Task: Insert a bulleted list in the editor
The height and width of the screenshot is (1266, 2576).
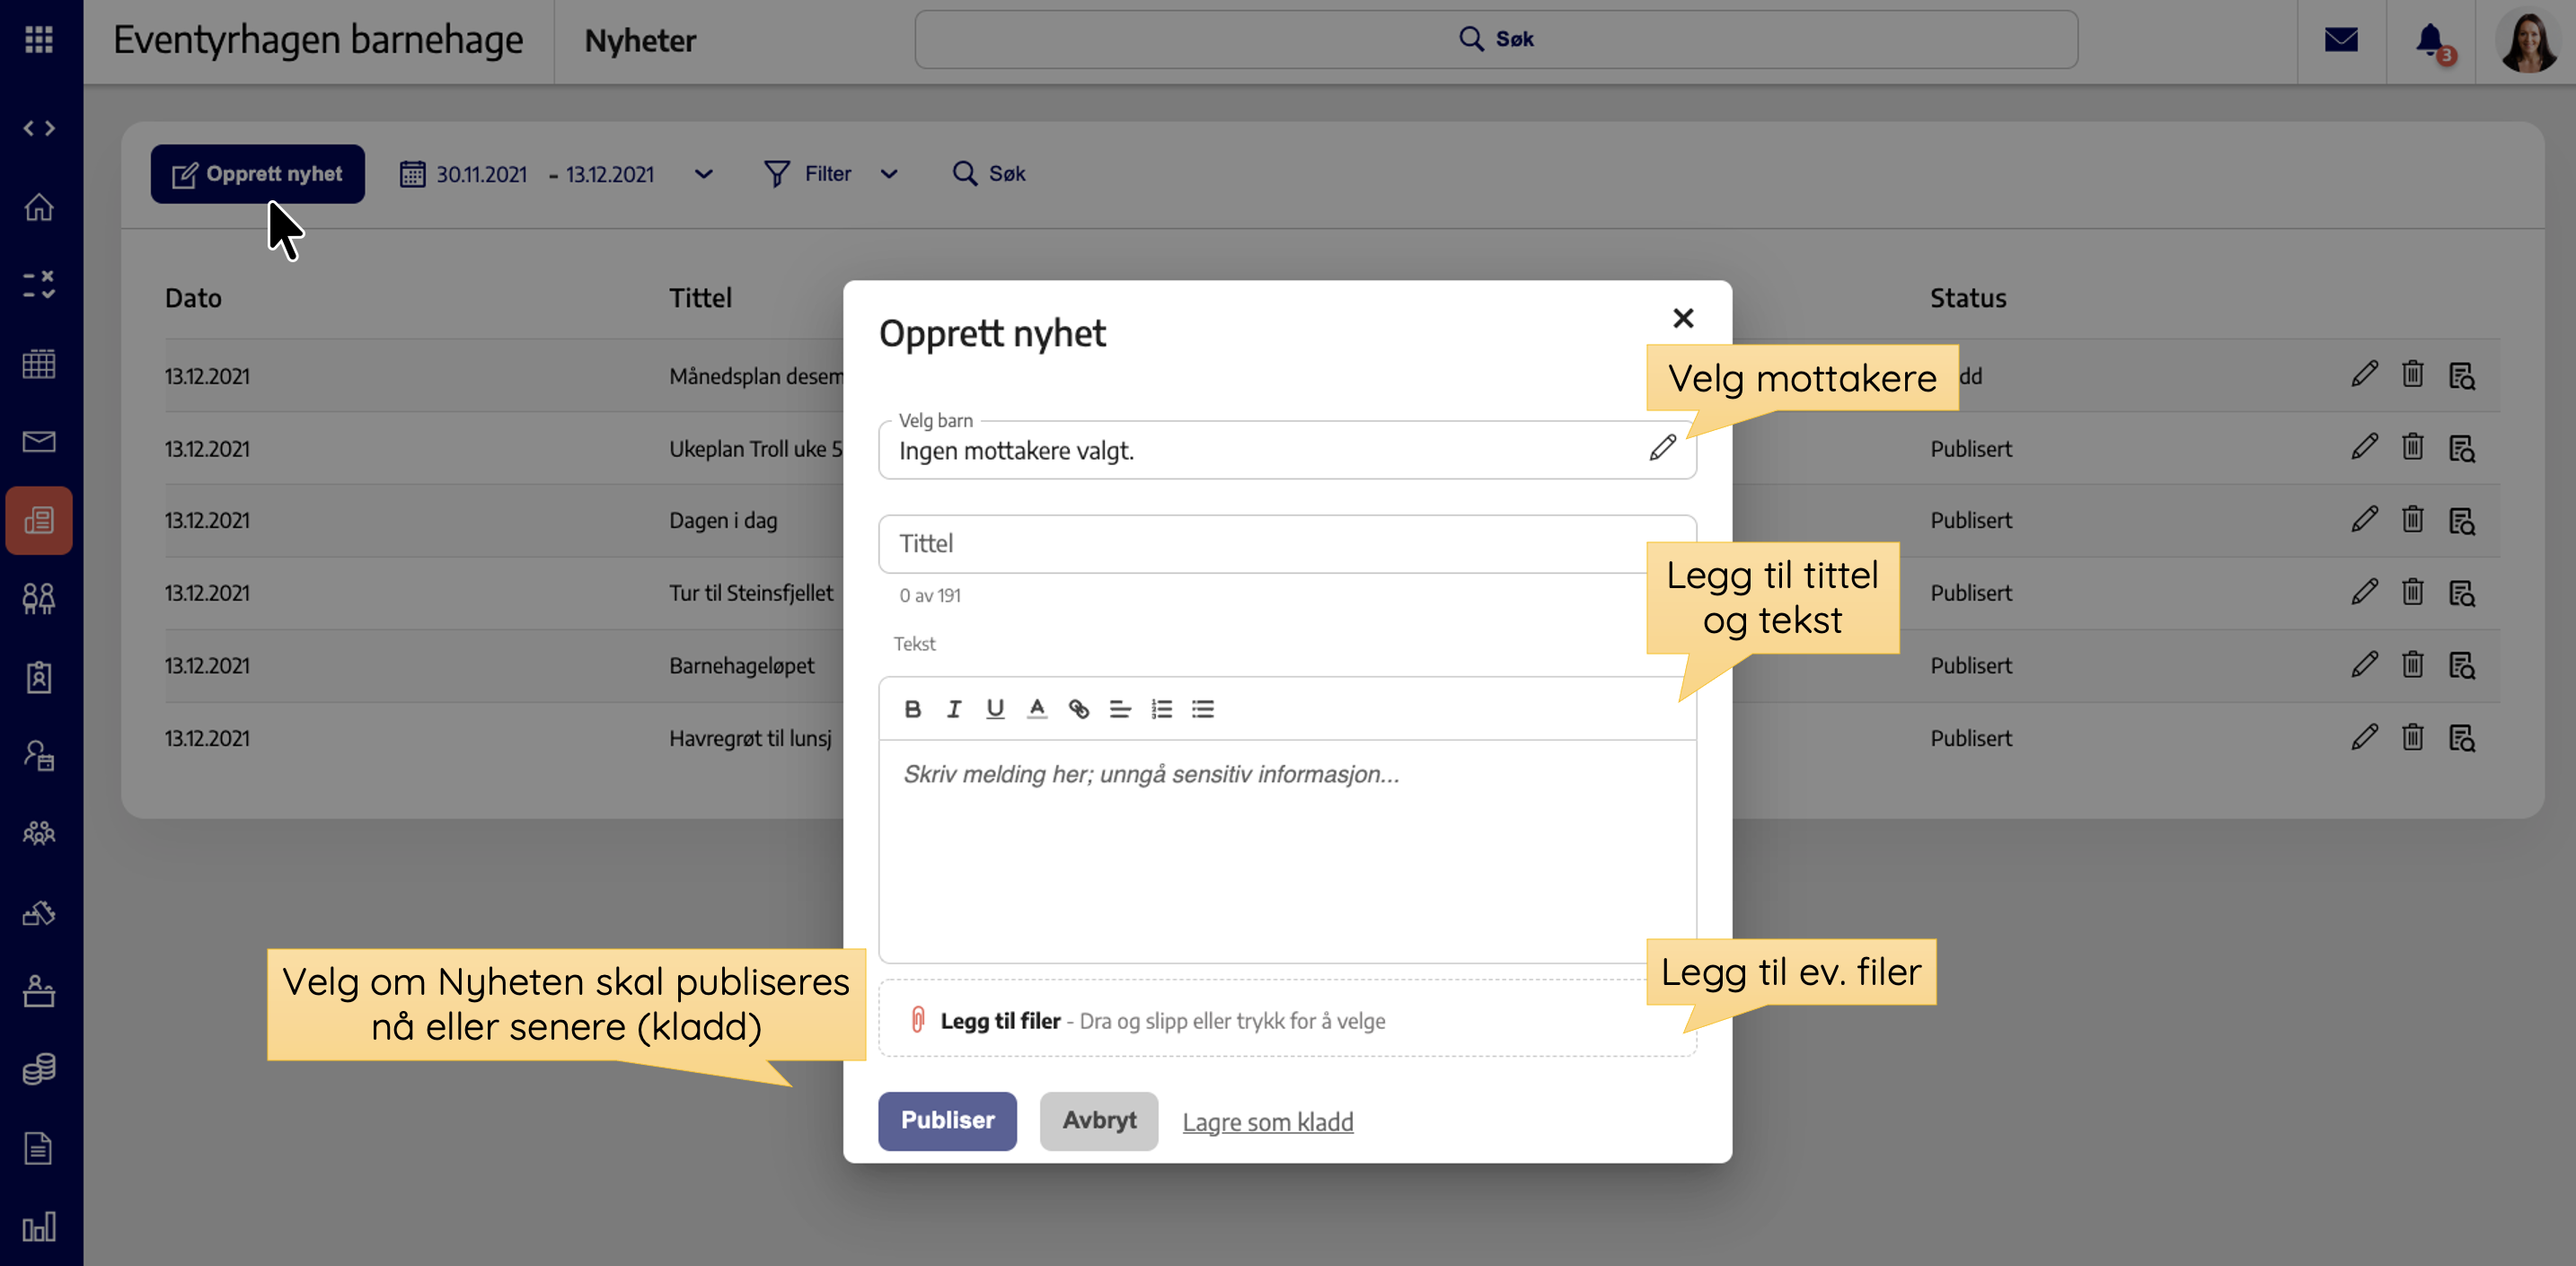Action: (1202, 709)
